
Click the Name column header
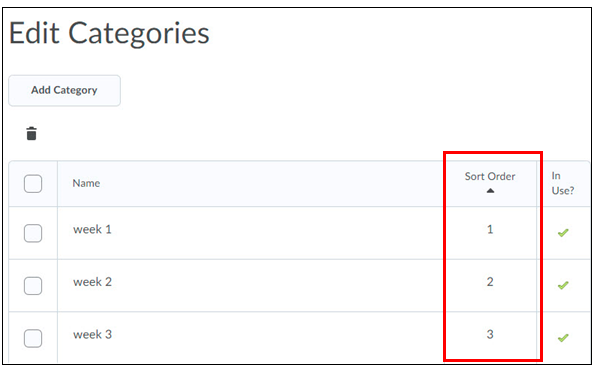click(86, 184)
